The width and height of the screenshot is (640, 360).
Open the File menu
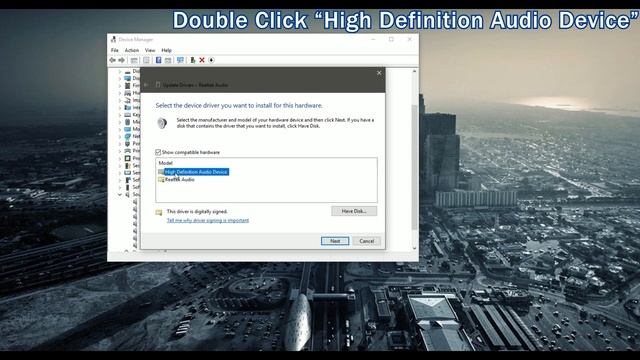[115, 50]
